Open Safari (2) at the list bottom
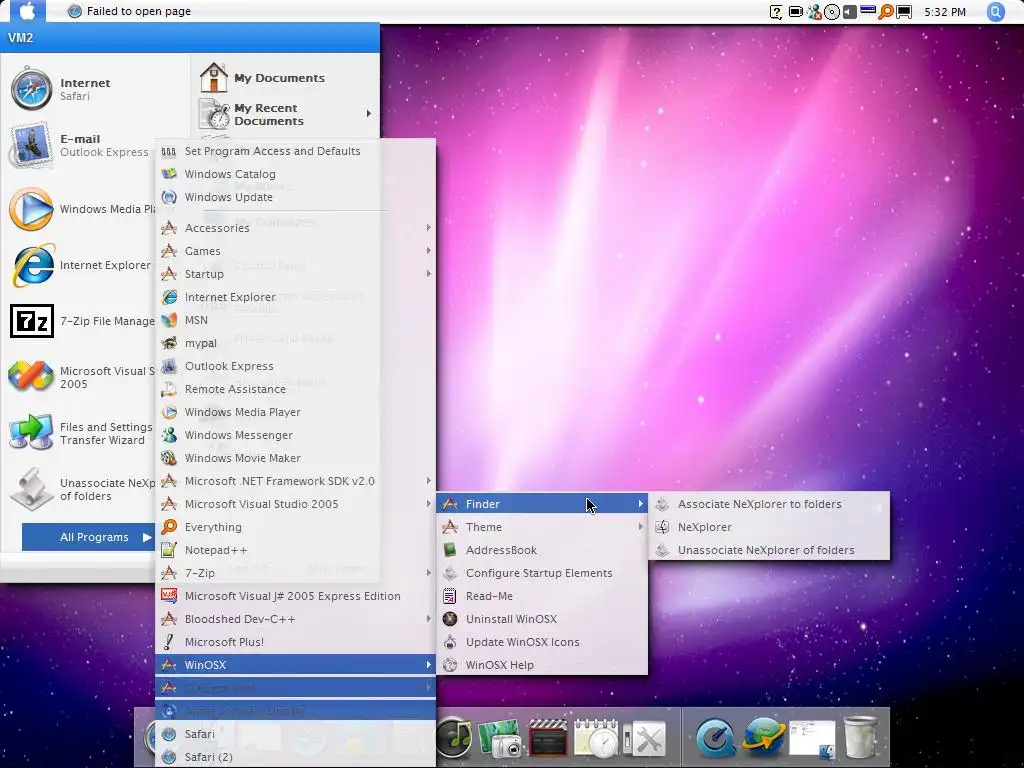Image resolution: width=1024 pixels, height=768 pixels. coord(296,757)
